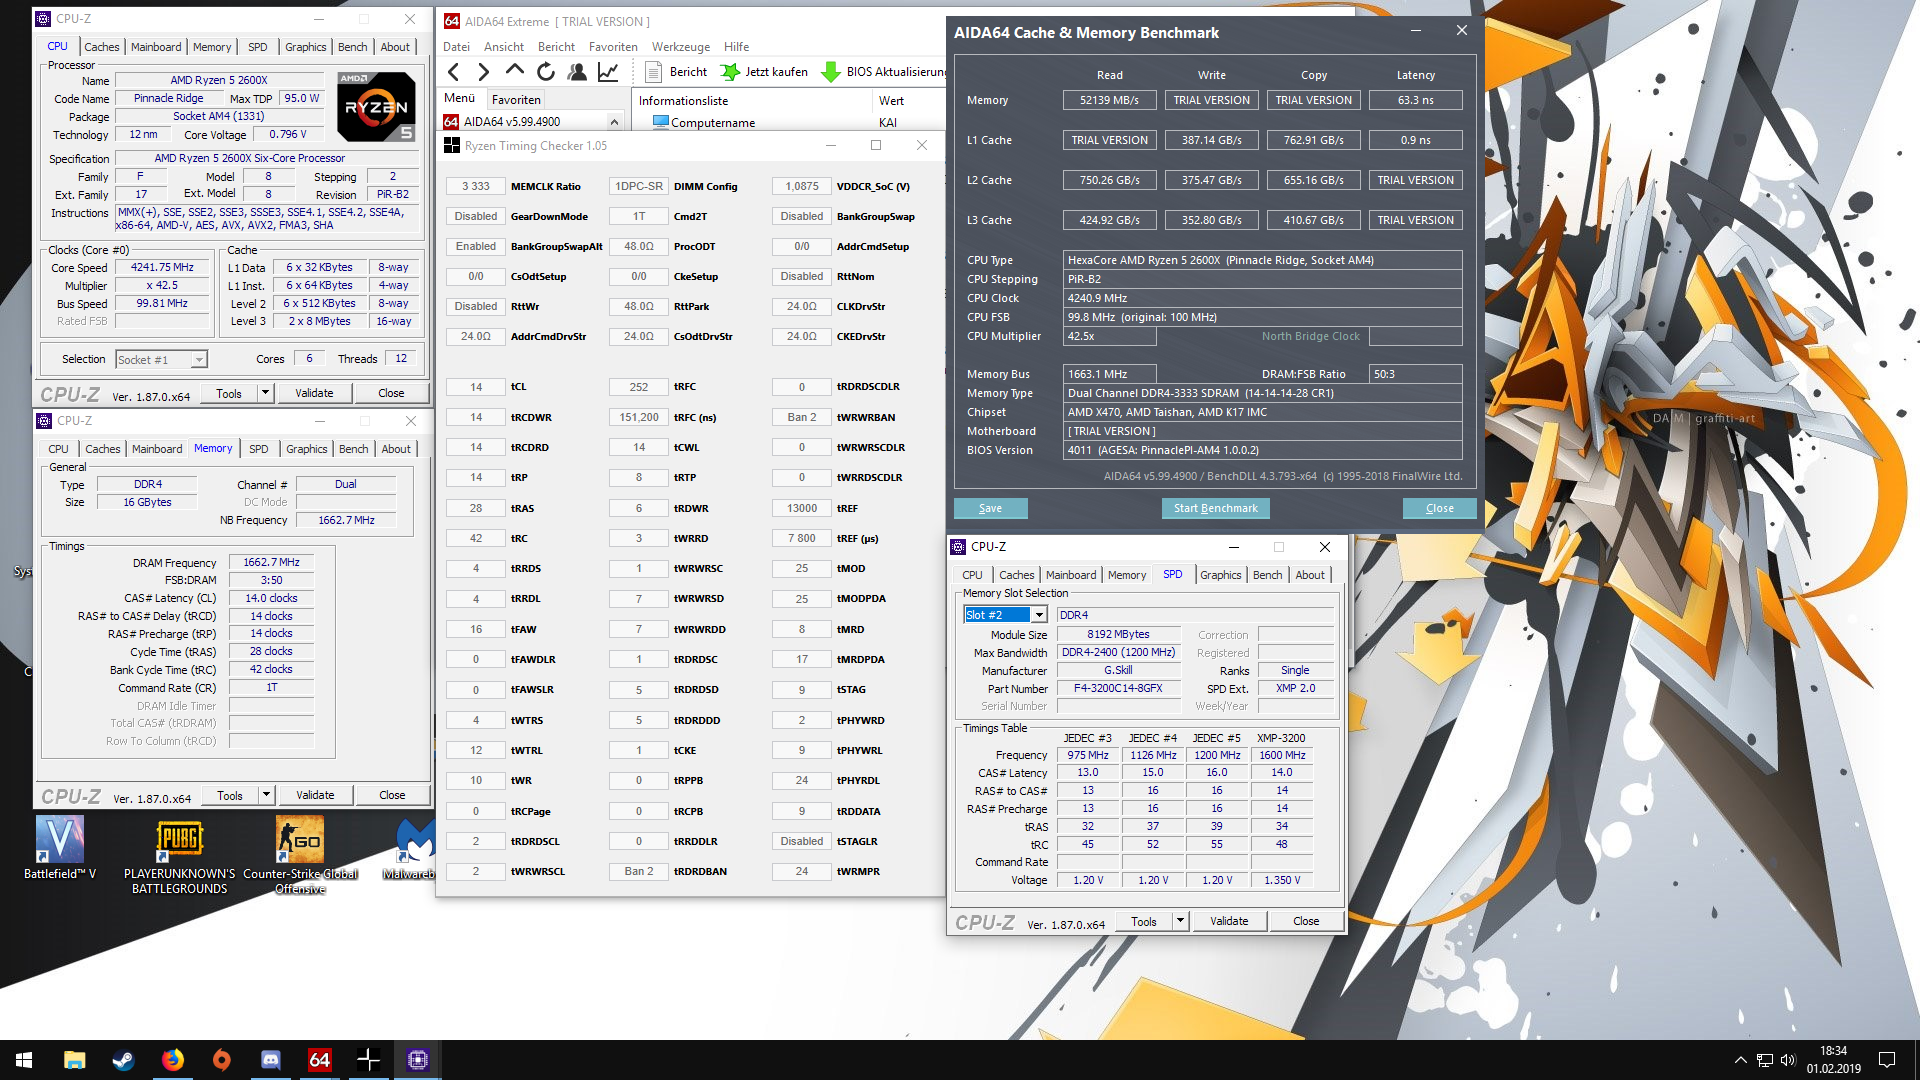Expand the Slot #2 memory slot dropdown
Viewport: 1920px width, 1080px height.
(1039, 615)
